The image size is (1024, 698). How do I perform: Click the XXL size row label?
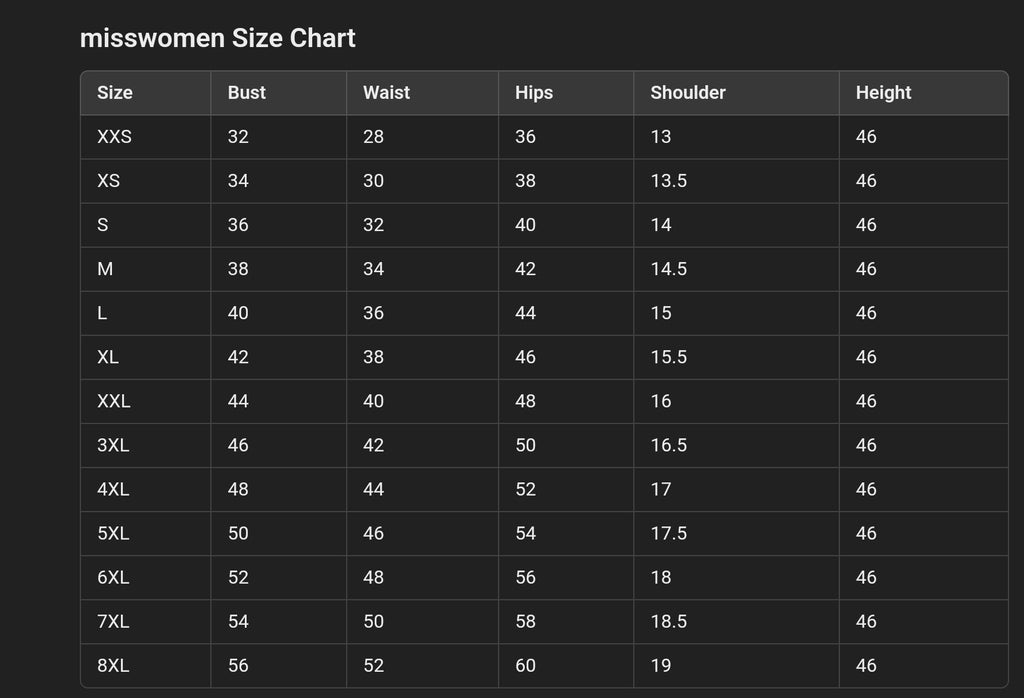pos(114,401)
